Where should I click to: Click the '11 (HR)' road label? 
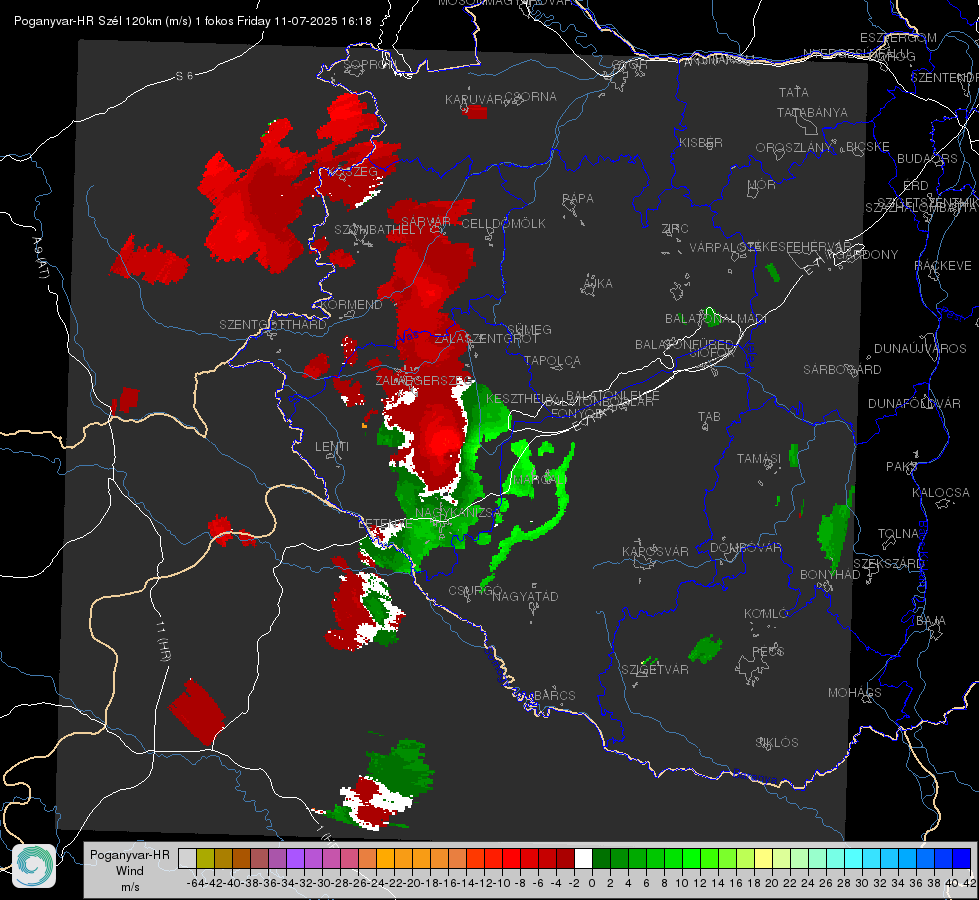163,641
